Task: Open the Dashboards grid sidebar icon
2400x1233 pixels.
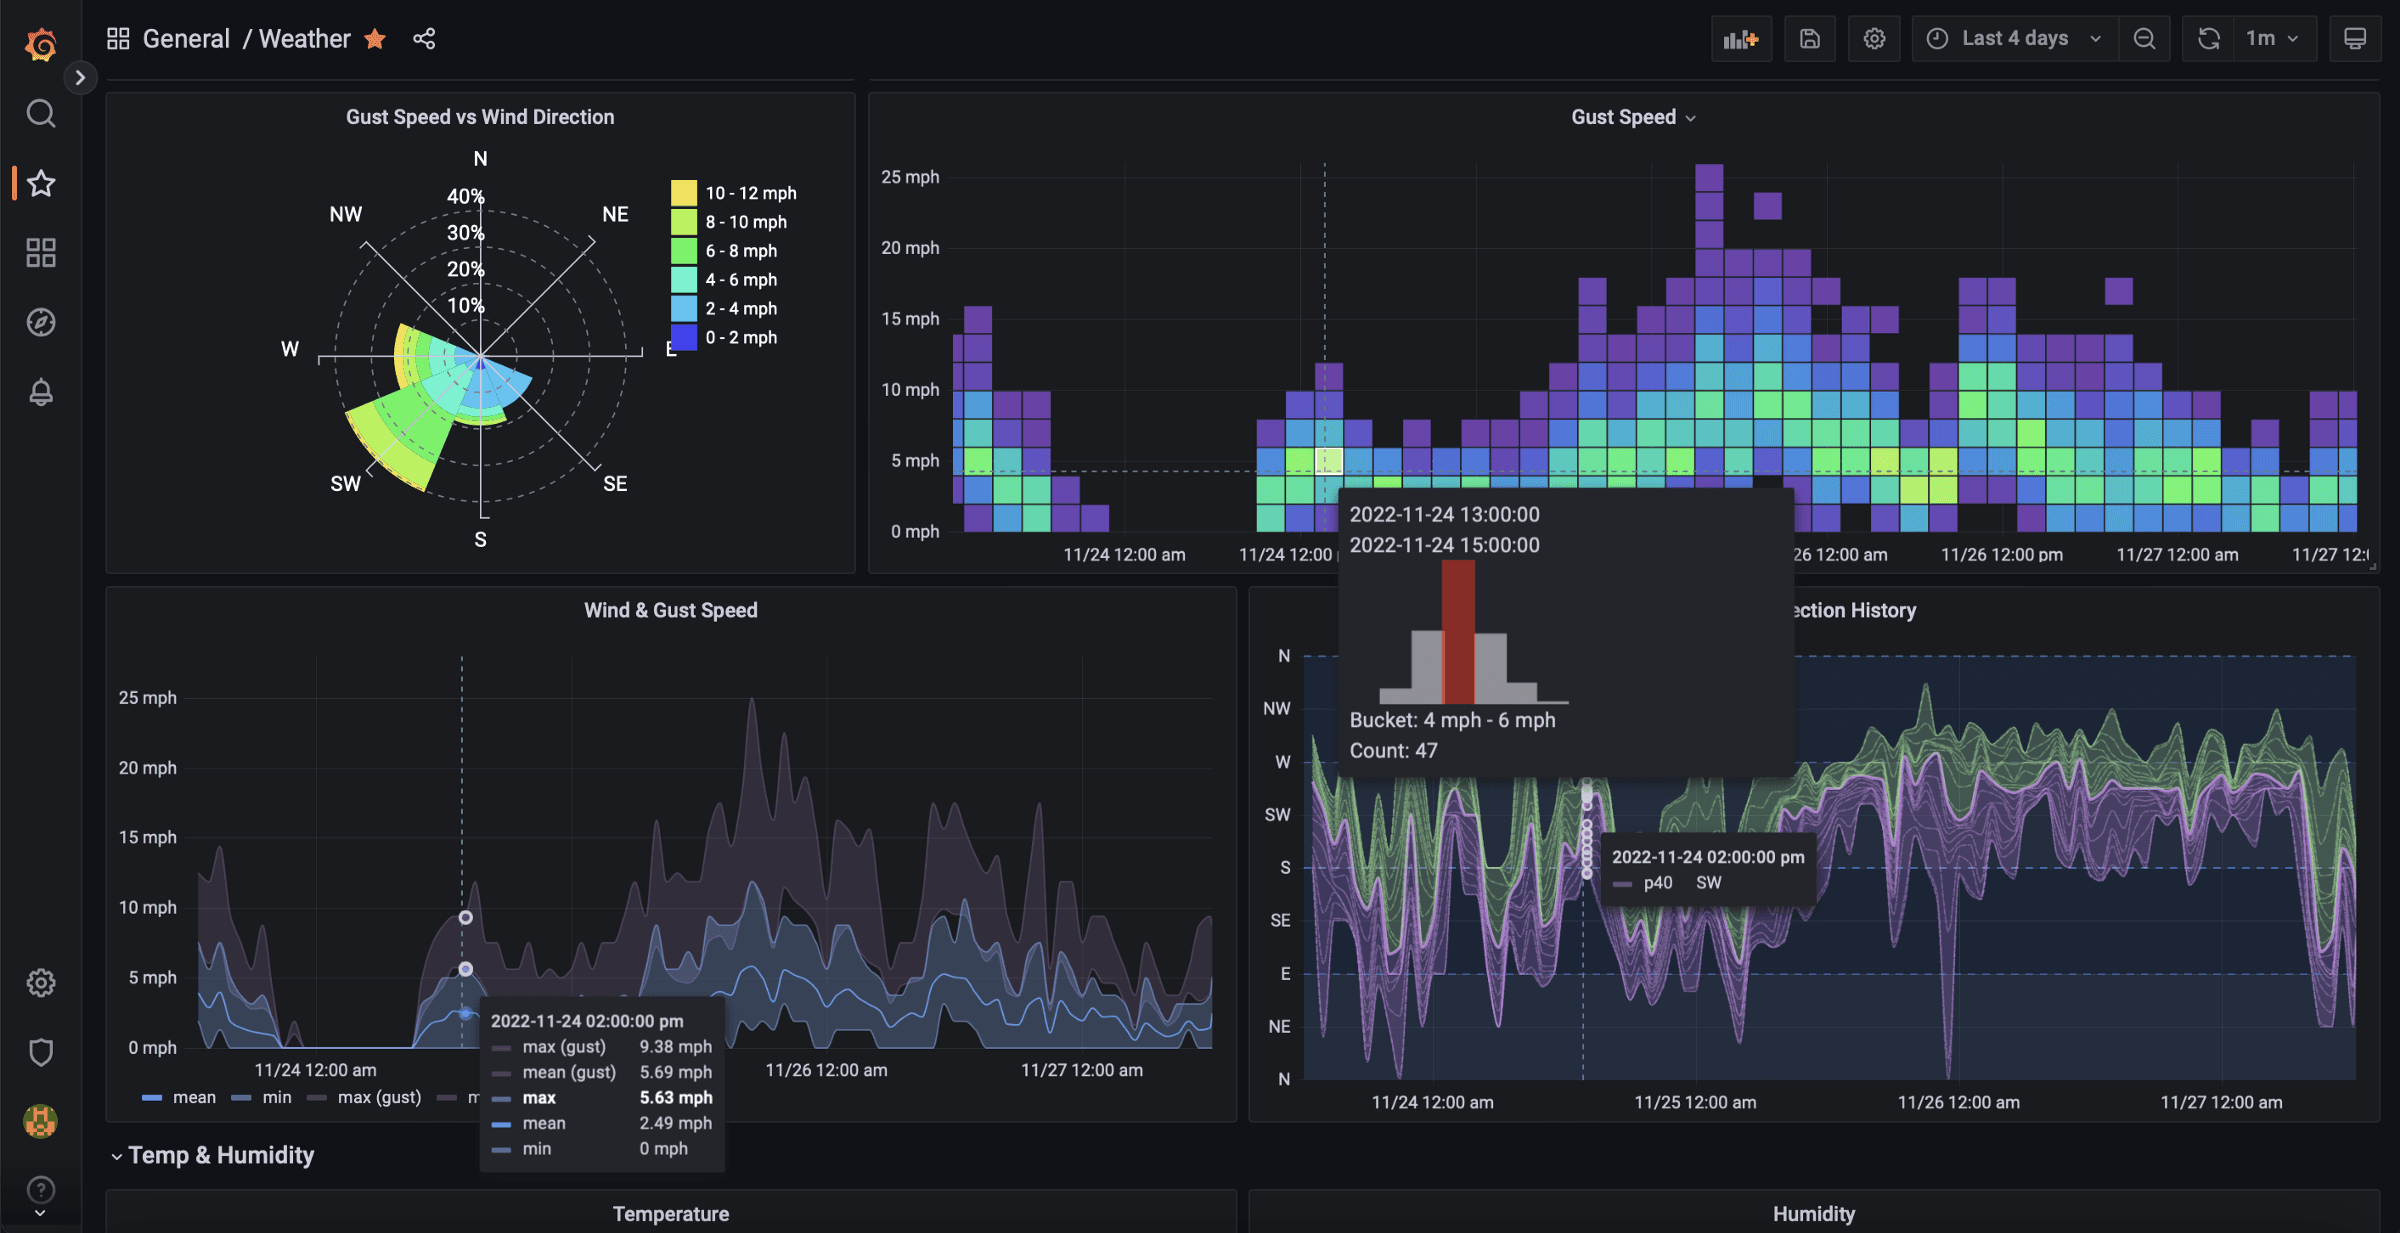Action: point(40,253)
